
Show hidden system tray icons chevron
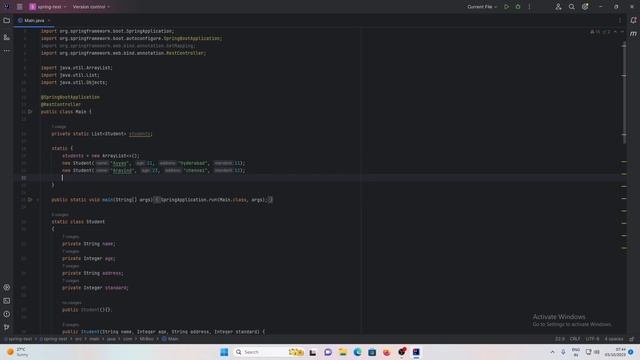click(x=552, y=352)
